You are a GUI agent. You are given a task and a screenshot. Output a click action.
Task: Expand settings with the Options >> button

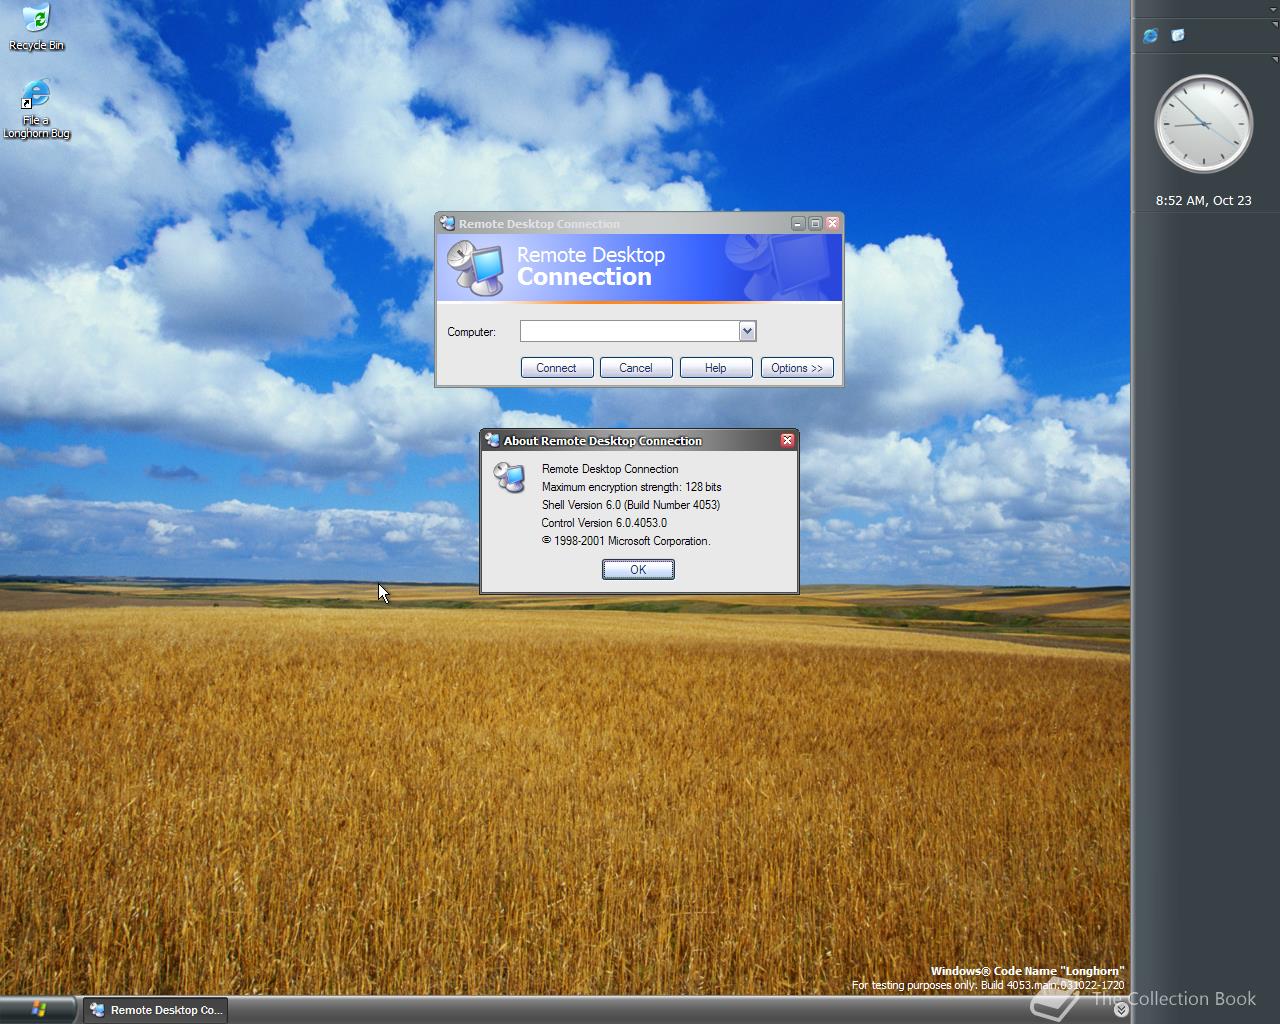[797, 368]
